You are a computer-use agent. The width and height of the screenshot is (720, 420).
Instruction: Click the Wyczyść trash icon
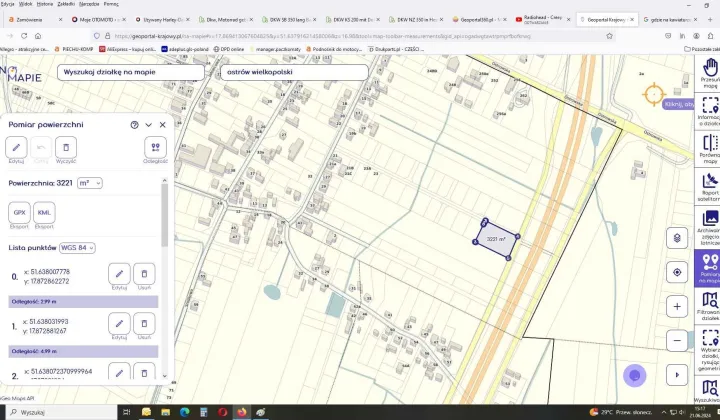pos(66,147)
